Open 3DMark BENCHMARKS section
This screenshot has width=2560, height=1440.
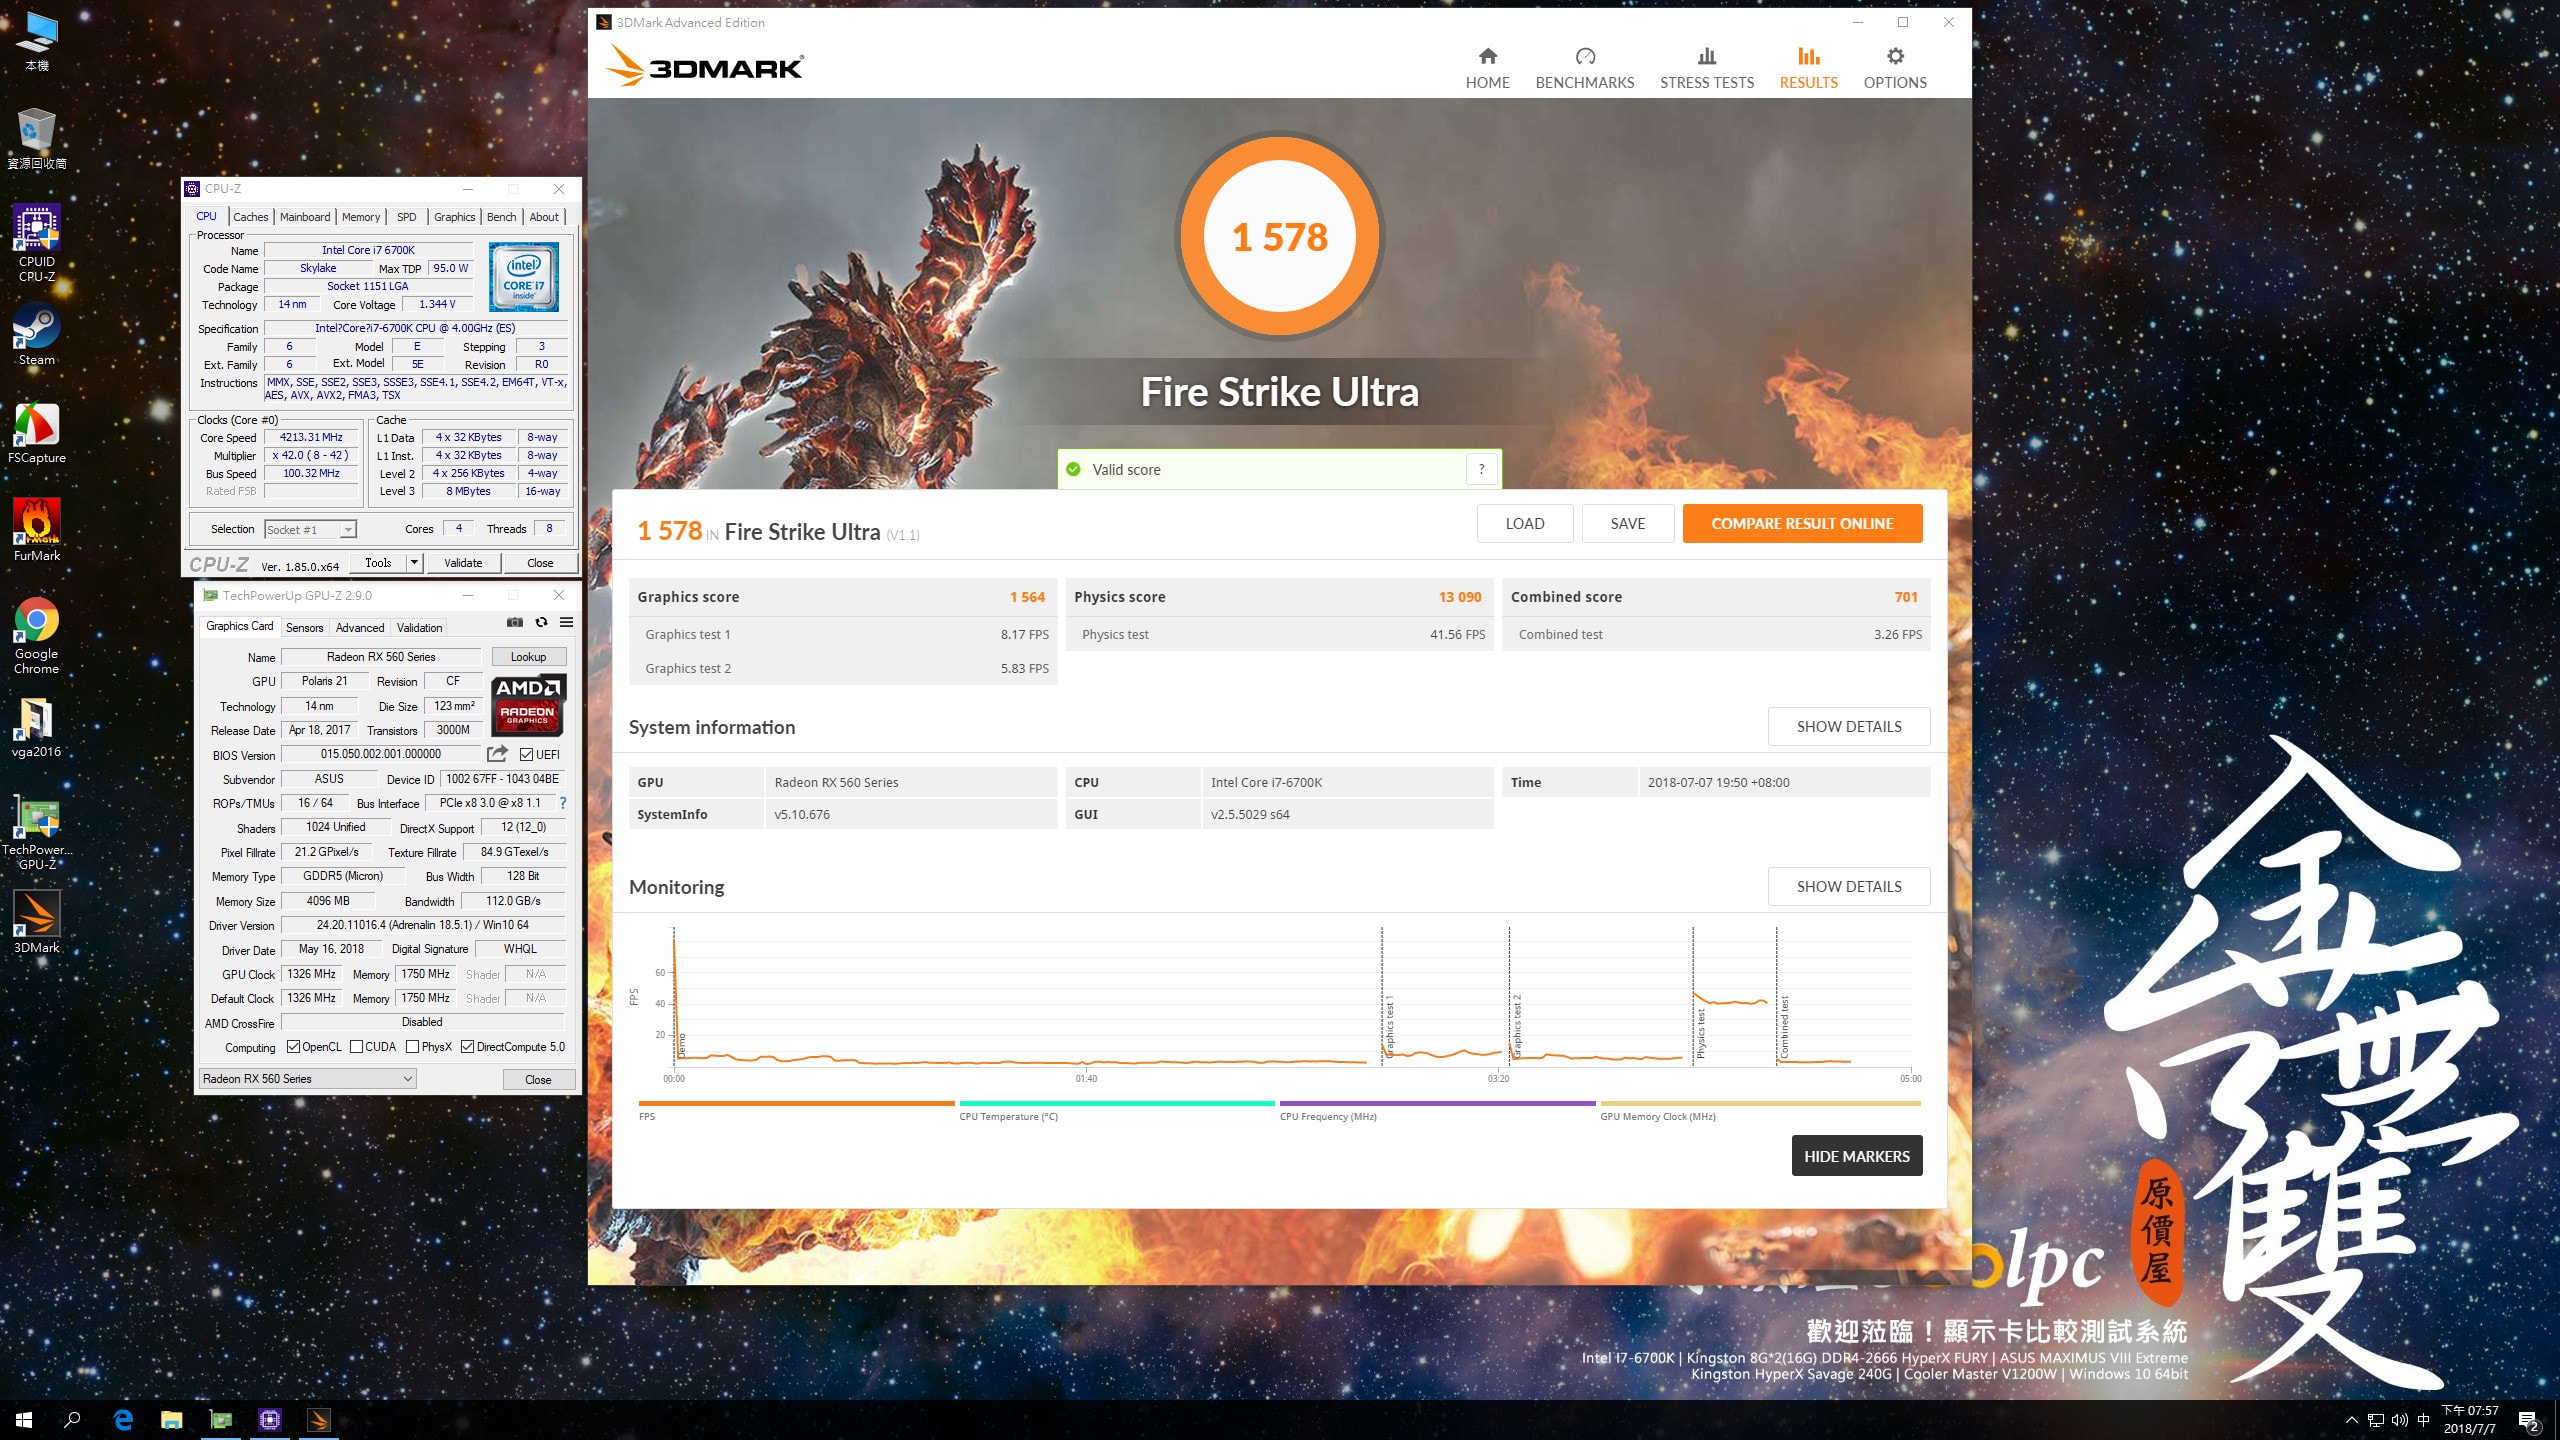1584,68
